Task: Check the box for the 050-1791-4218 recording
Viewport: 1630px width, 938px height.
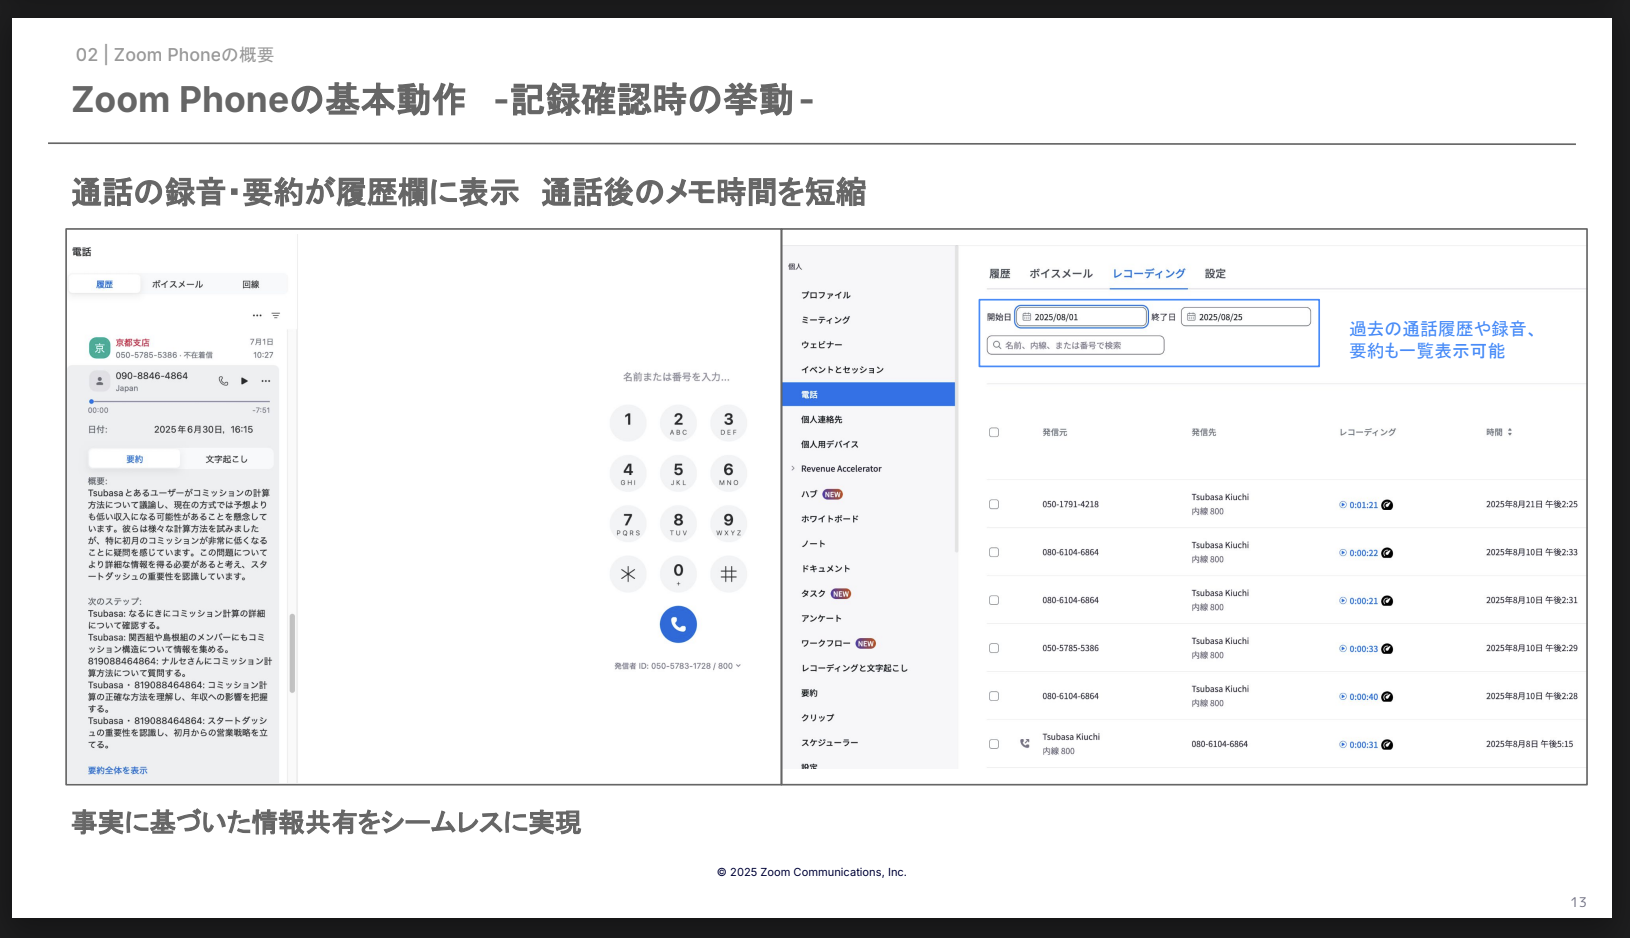Action: click(x=994, y=505)
